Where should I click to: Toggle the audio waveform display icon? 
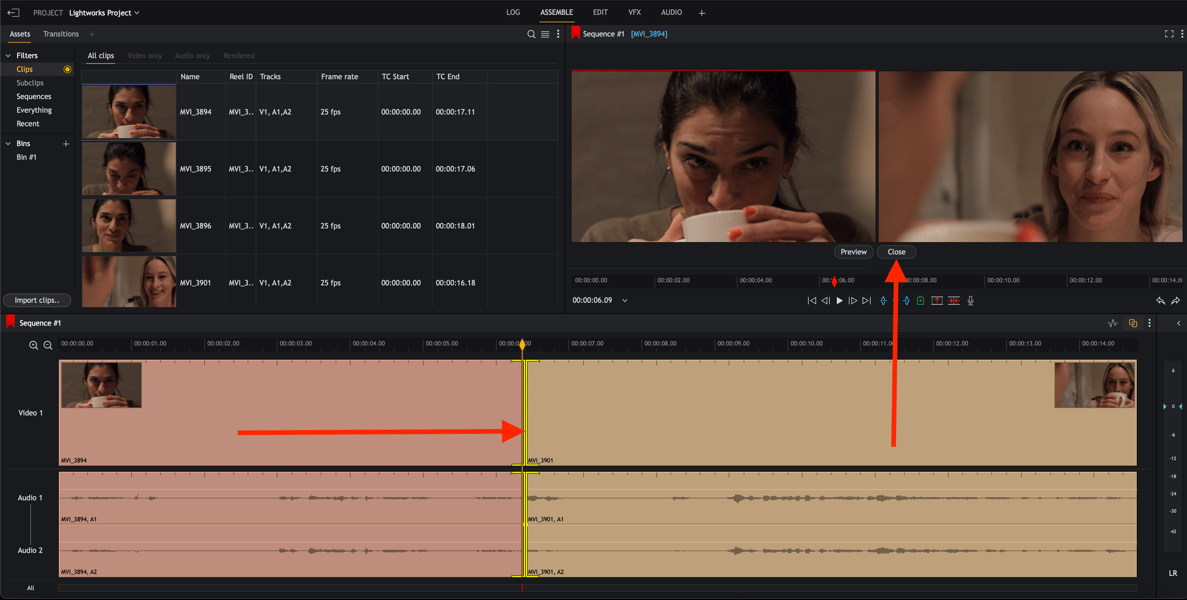1113,323
